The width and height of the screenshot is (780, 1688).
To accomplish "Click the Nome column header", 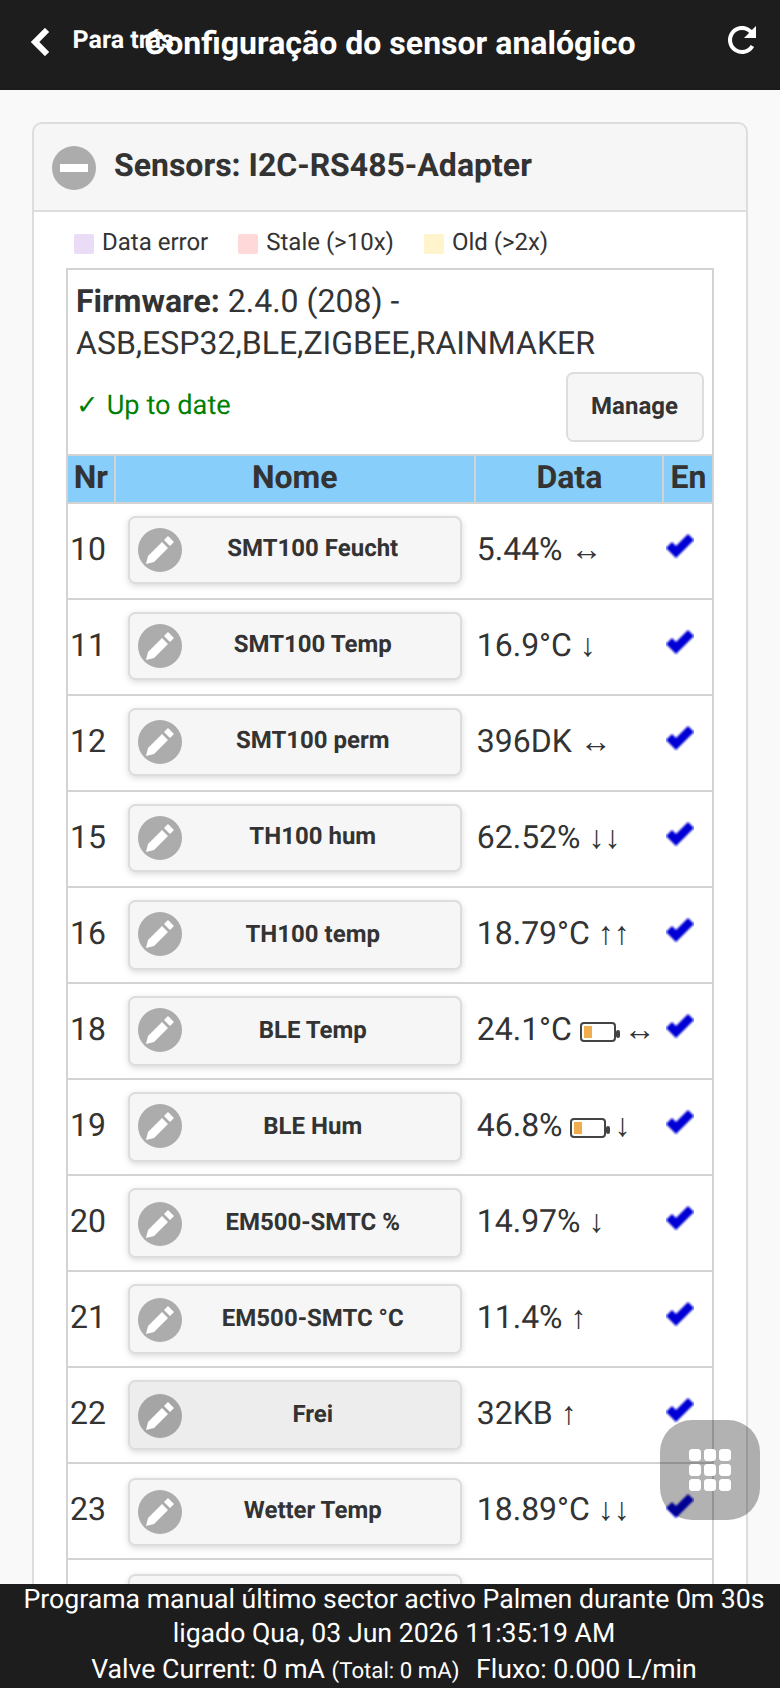I will click(295, 478).
